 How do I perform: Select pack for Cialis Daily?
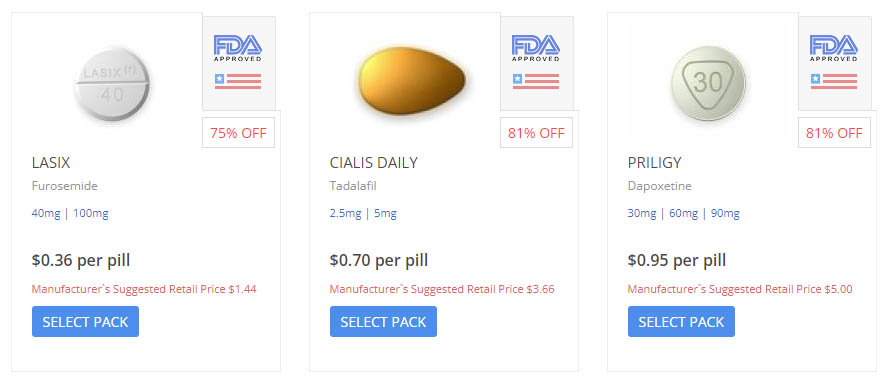pos(383,322)
